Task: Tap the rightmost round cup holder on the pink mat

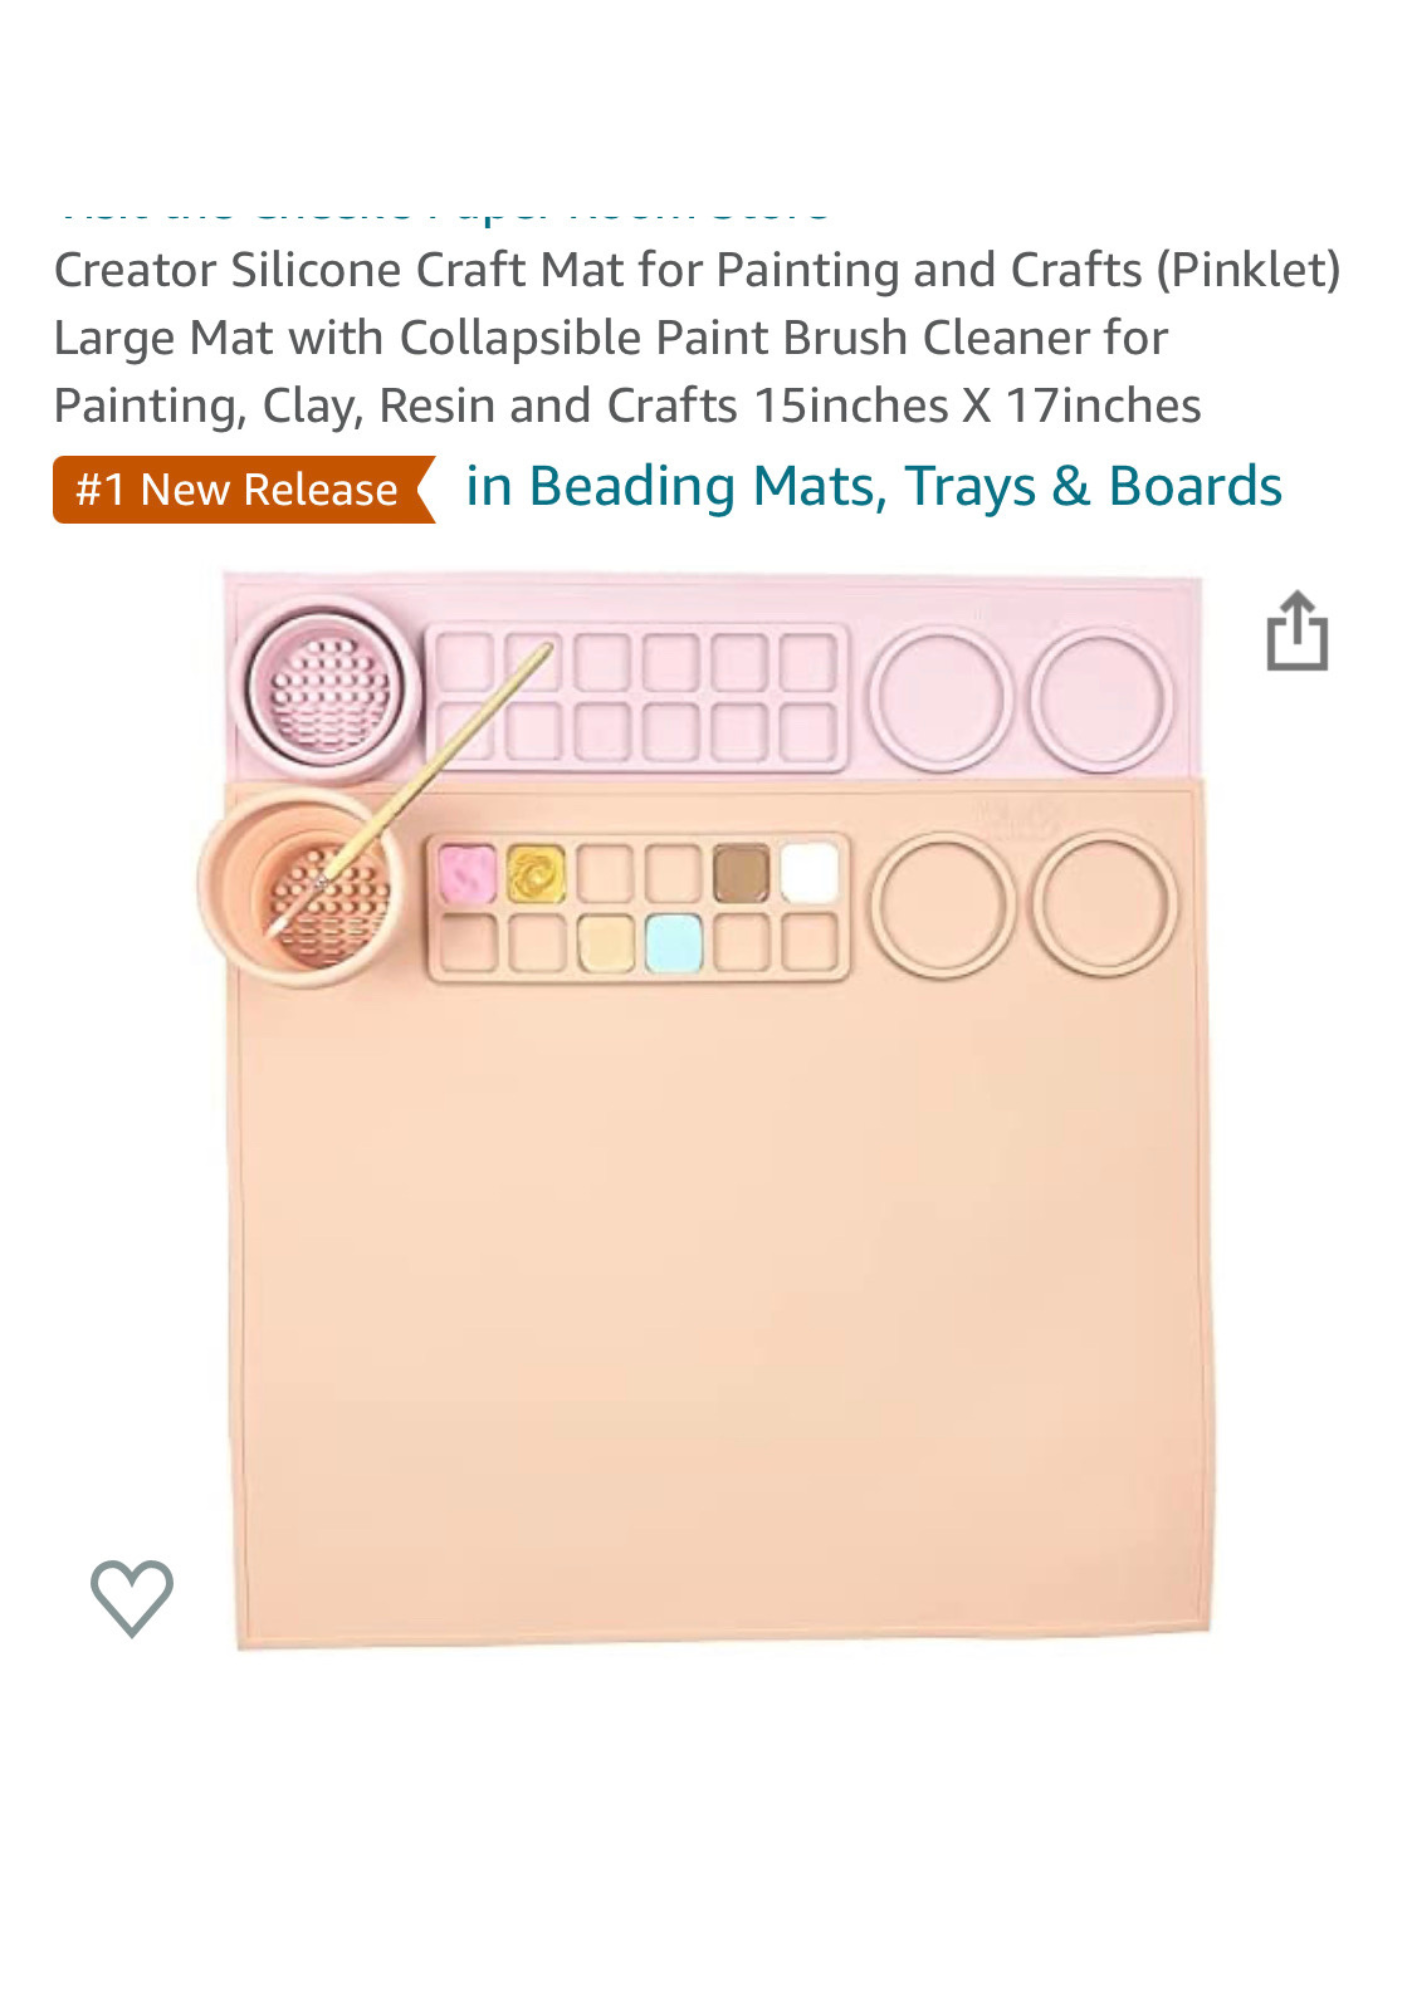Action: tap(1100, 699)
